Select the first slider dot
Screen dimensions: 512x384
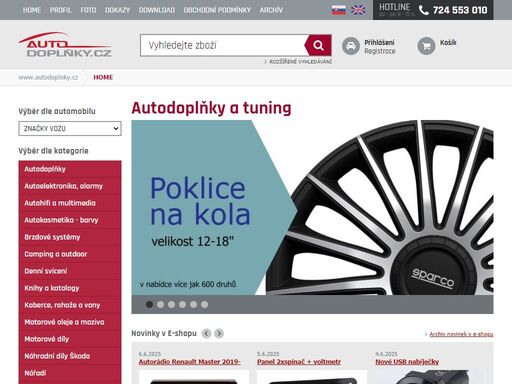[149, 304]
